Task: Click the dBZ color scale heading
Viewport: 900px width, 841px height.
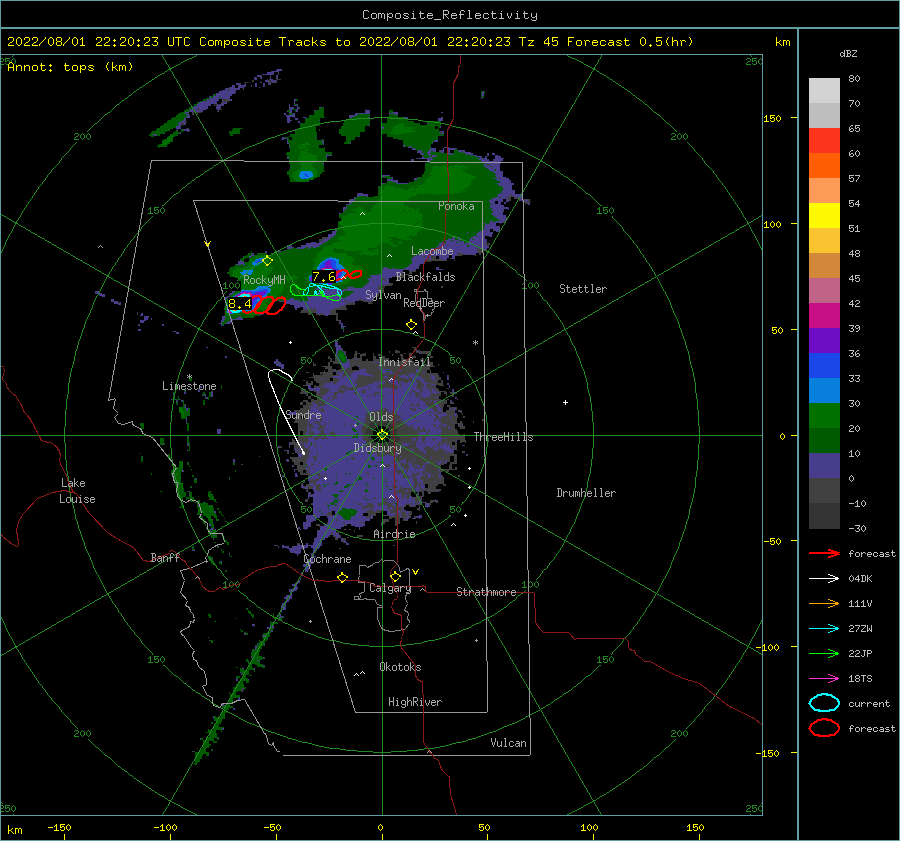Action: [848, 53]
